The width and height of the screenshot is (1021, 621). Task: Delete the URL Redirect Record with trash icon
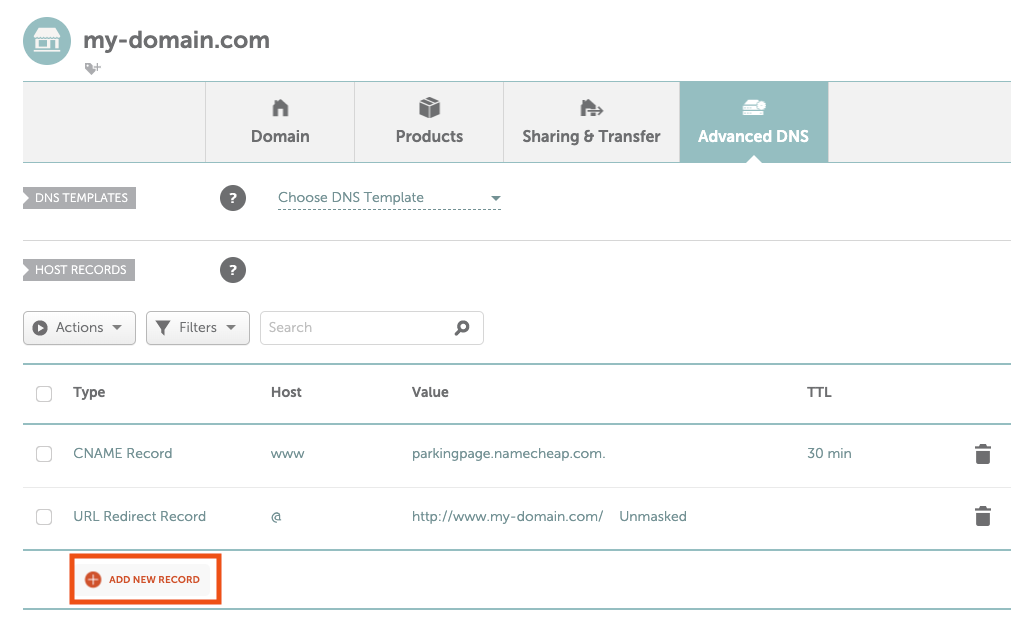click(x=982, y=517)
